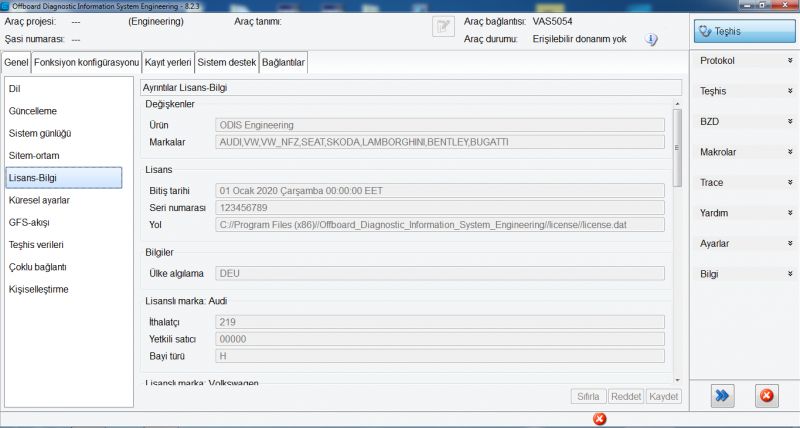800x428 pixels.
Task: Expand the Yardım section
Action: click(743, 213)
